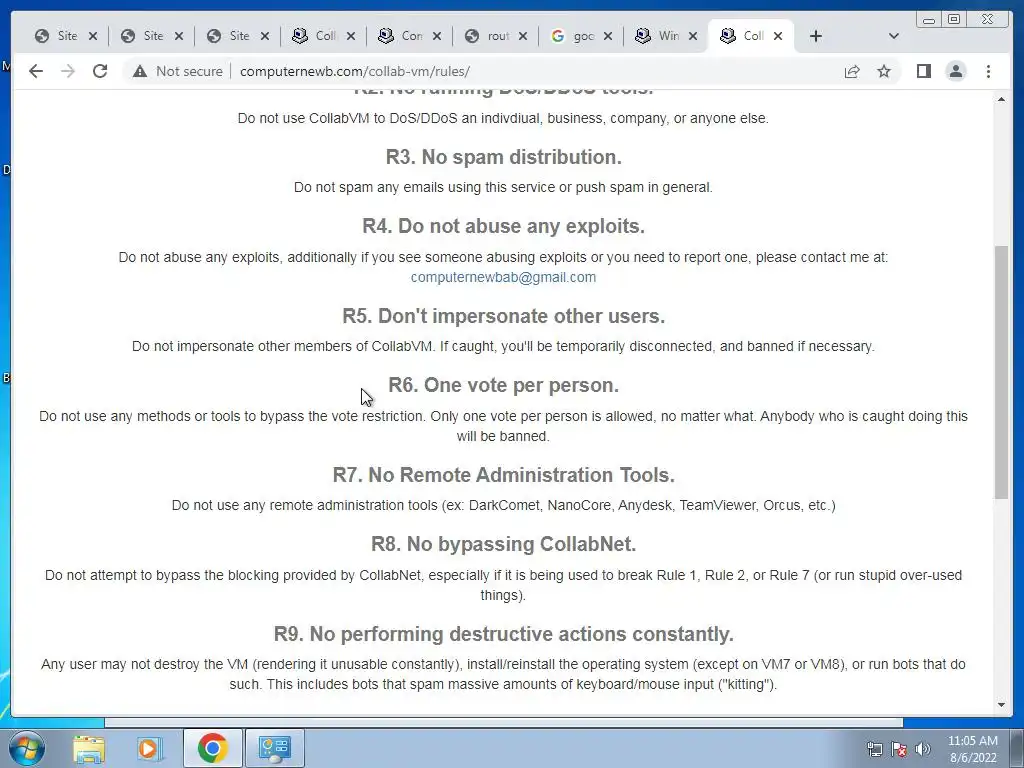
Task: Click the R4. Do not abuse any exploits heading
Action: (504, 226)
